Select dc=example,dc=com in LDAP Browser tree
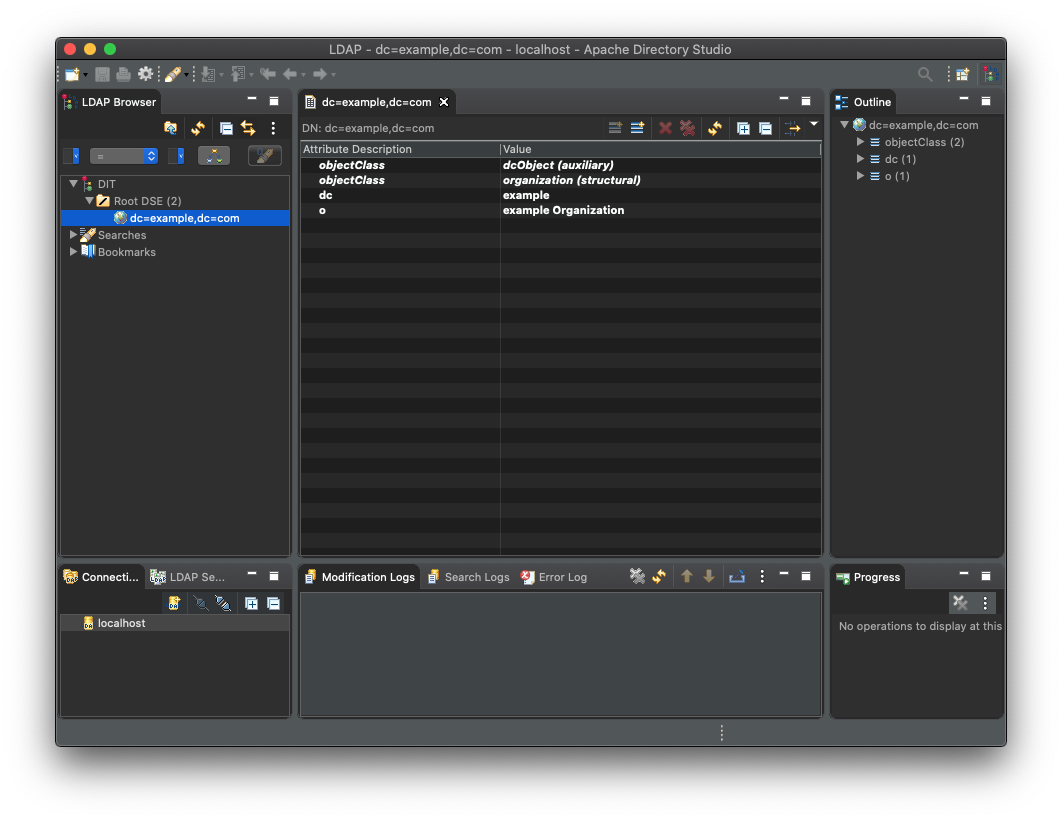1062x820 pixels. click(x=175, y=218)
